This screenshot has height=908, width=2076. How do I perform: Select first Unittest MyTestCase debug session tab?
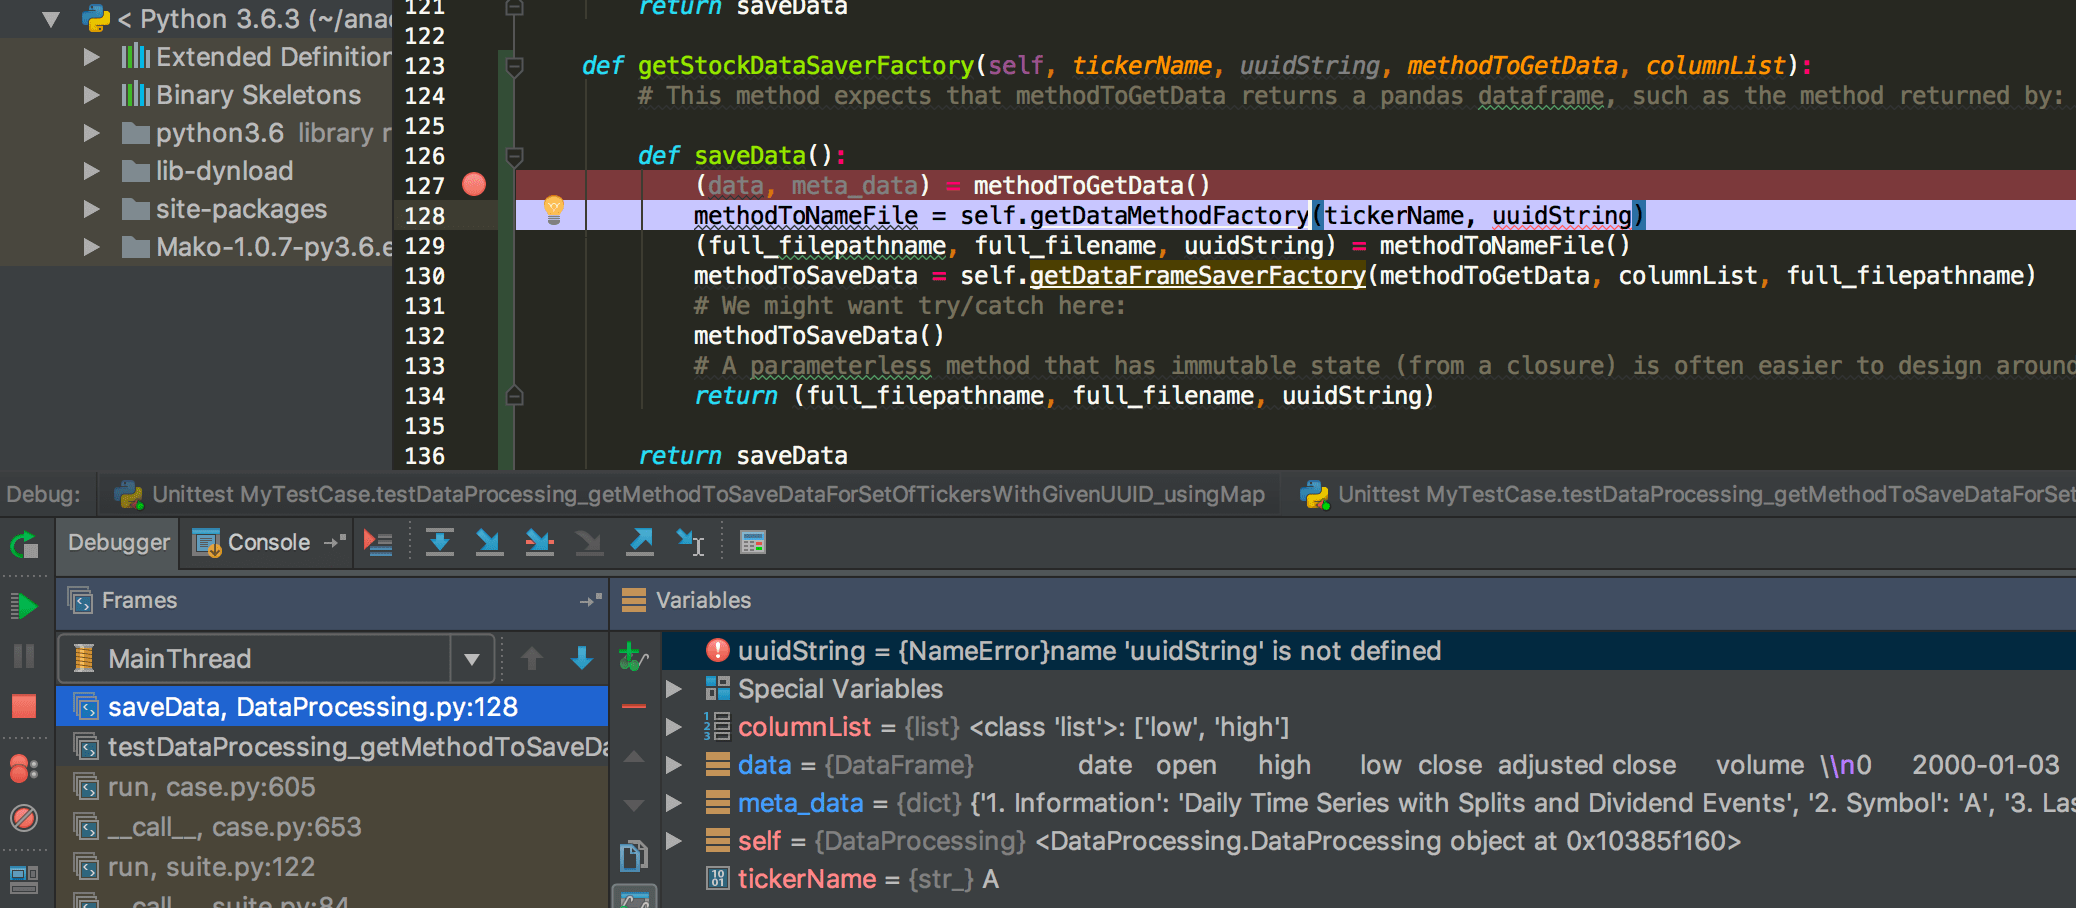click(689, 495)
